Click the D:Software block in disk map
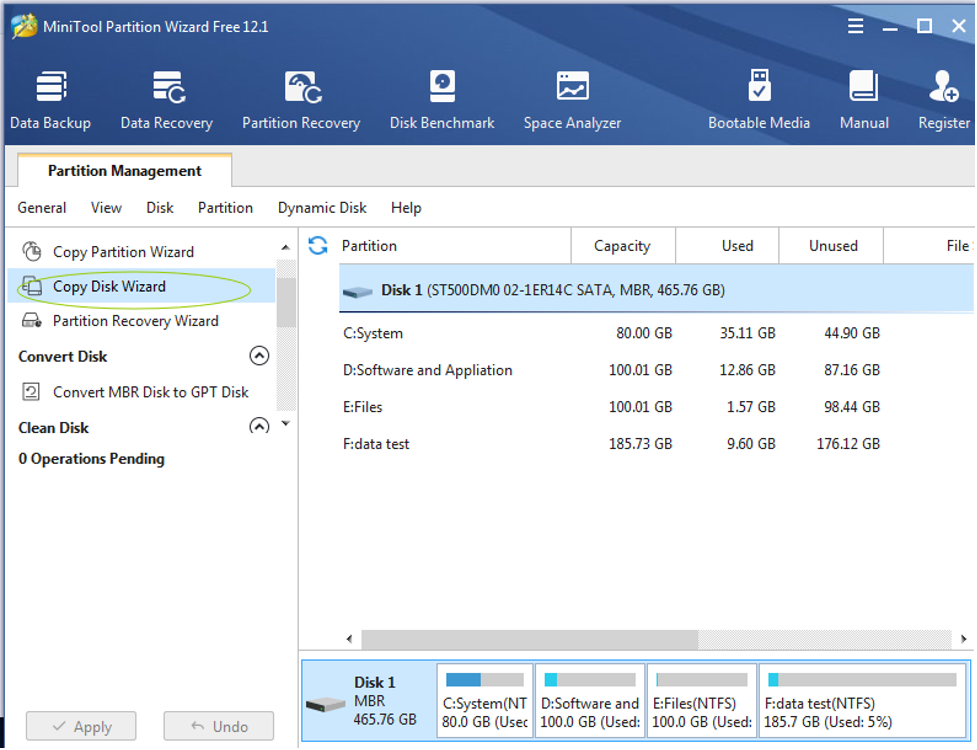 590,701
